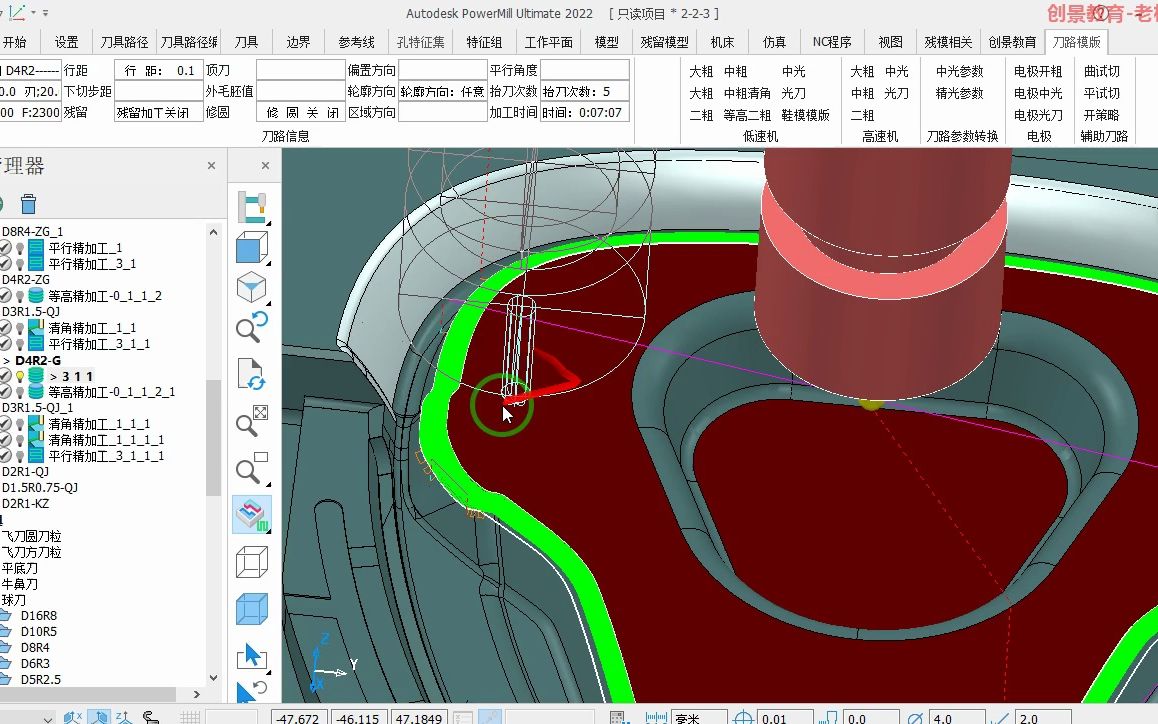
Task: Click the 清角精加工_1_1 strategy icon
Action: pos(36,327)
